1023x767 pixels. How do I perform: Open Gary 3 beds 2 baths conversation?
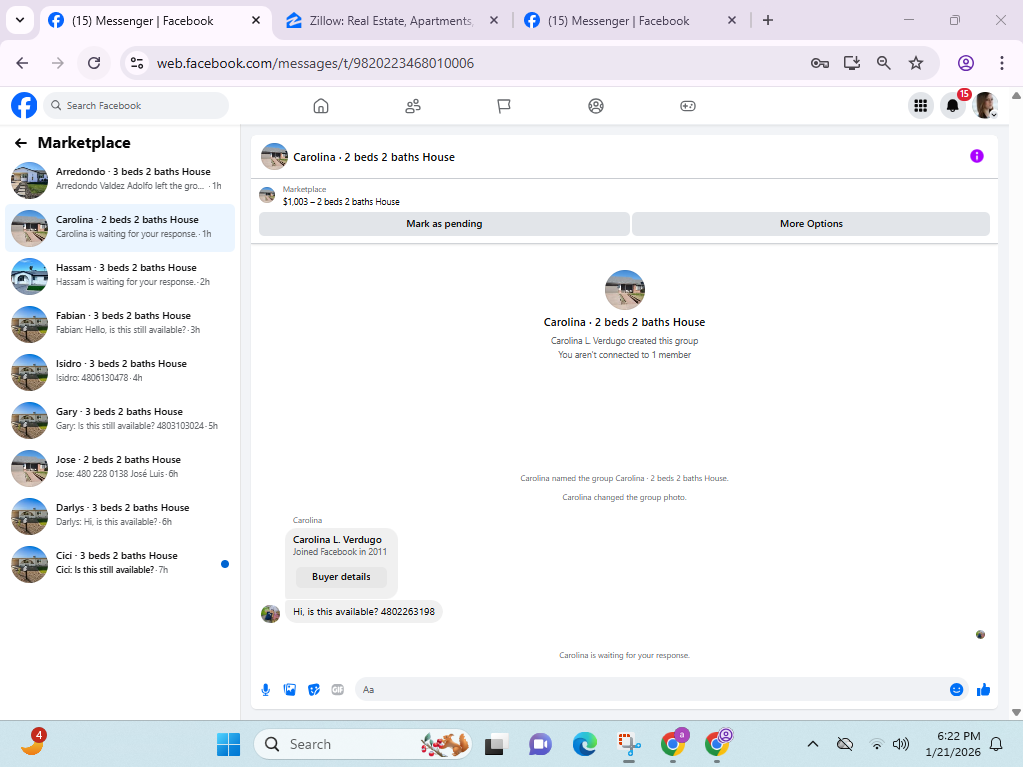tap(120, 420)
